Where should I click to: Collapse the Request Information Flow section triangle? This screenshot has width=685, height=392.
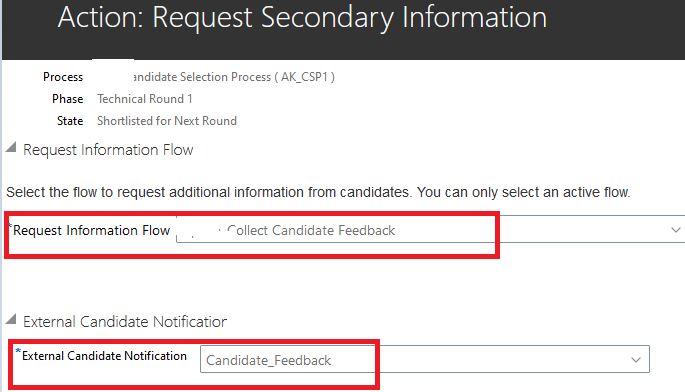tap(11, 147)
